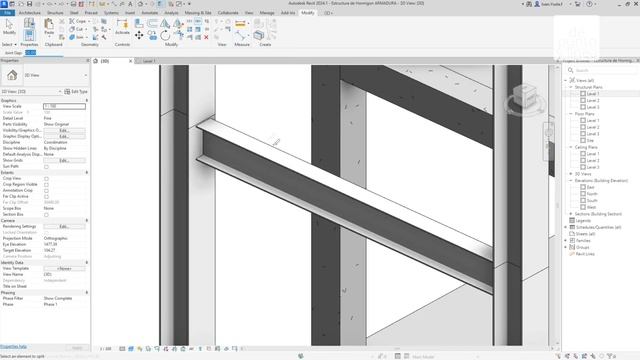Image resolution: width=640 pixels, height=360 pixels.
Task: Collapse the Ceiling Plans node
Action: (x=571, y=147)
